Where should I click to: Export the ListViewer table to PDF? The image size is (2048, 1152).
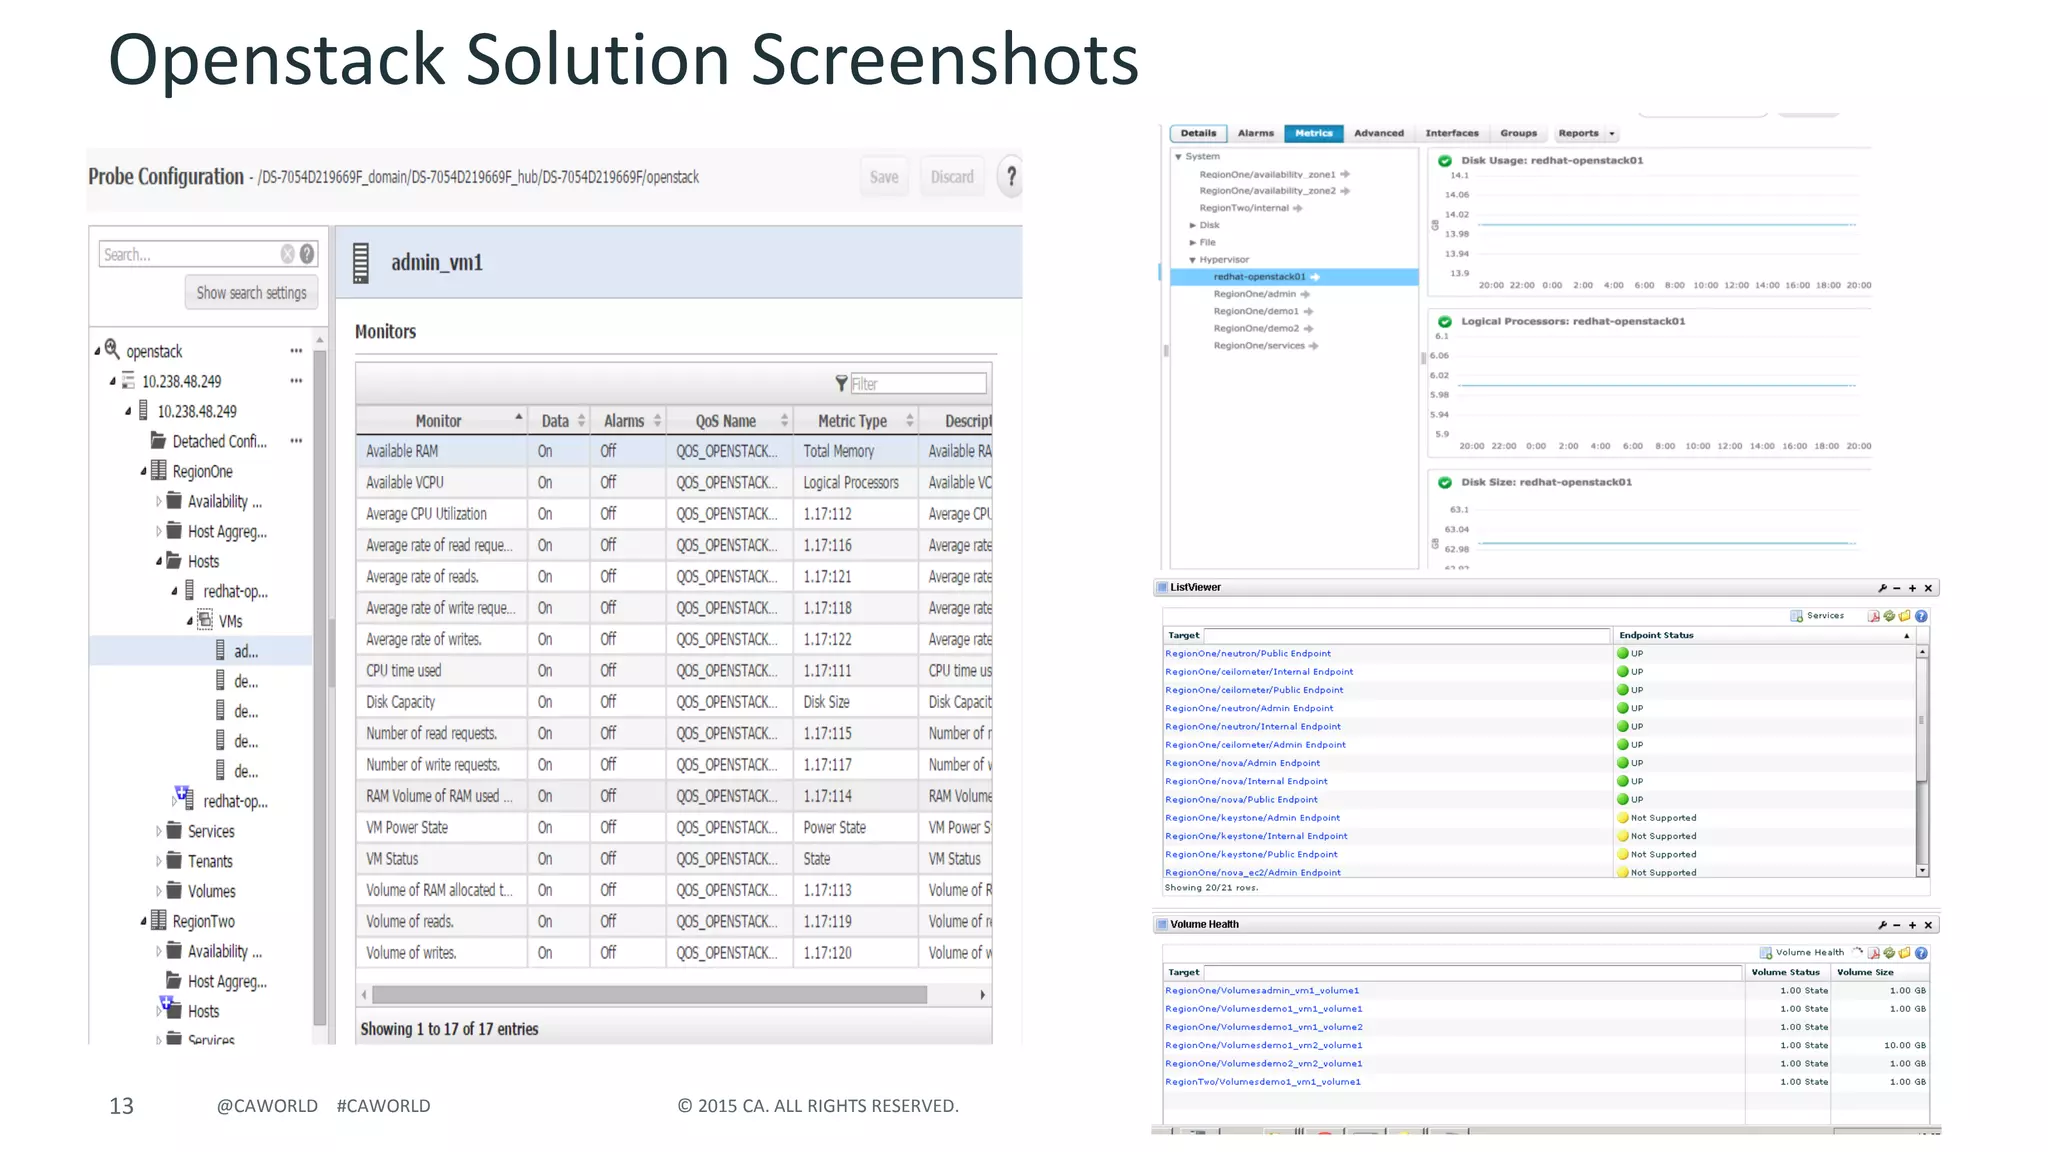point(1873,616)
